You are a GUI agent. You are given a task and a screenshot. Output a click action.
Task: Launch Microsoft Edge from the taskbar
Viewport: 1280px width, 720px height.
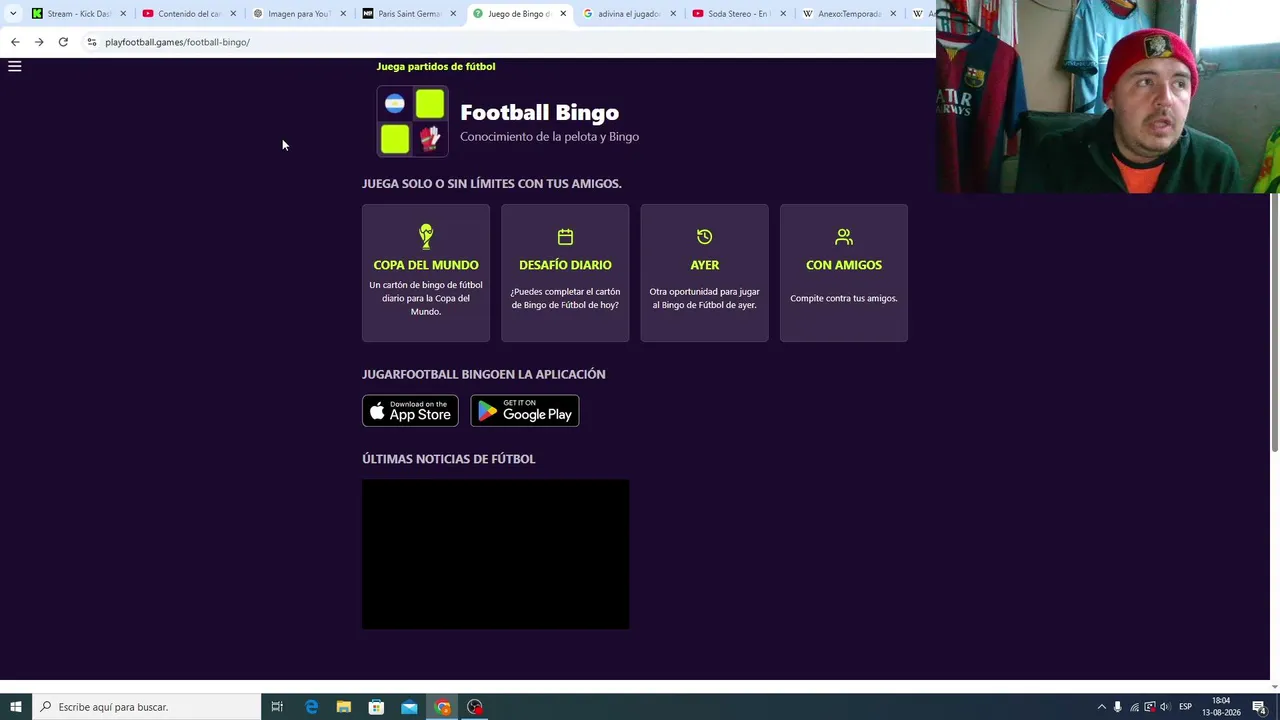click(x=311, y=707)
